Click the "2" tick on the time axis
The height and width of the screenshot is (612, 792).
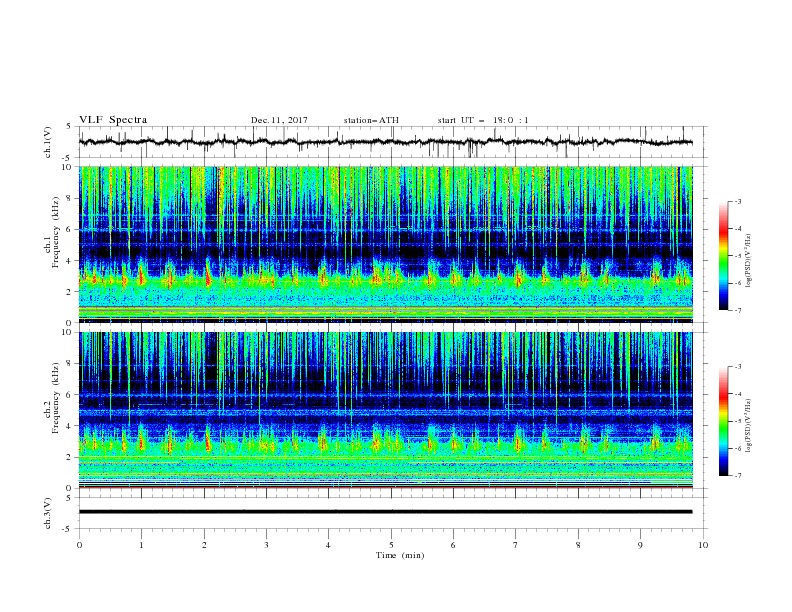tap(204, 545)
